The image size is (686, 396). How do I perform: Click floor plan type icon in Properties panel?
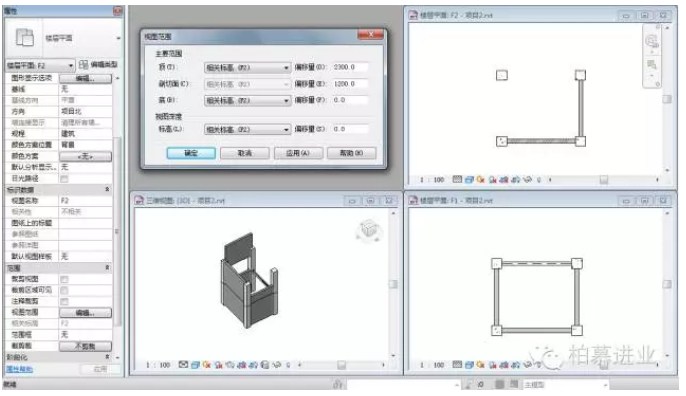pyautogui.click(x=24, y=37)
